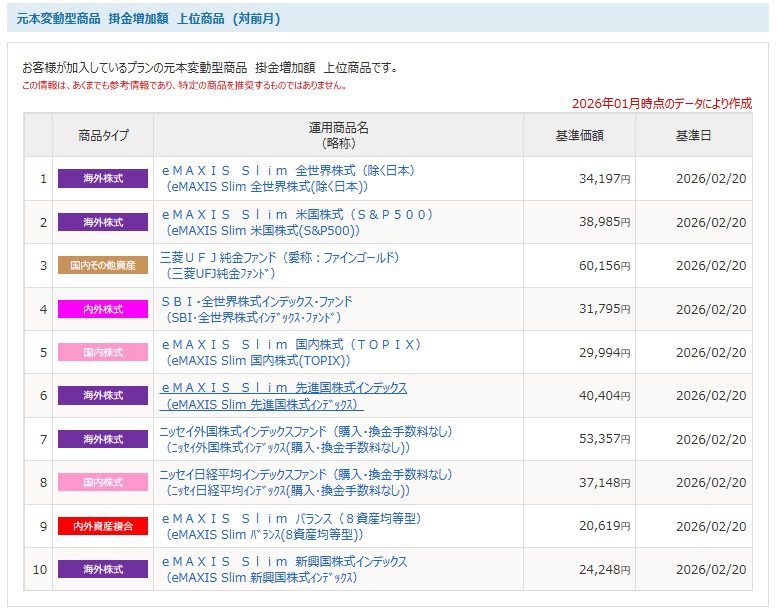Open ニッセイ日経平均インデックスファンド link

[306, 482]
